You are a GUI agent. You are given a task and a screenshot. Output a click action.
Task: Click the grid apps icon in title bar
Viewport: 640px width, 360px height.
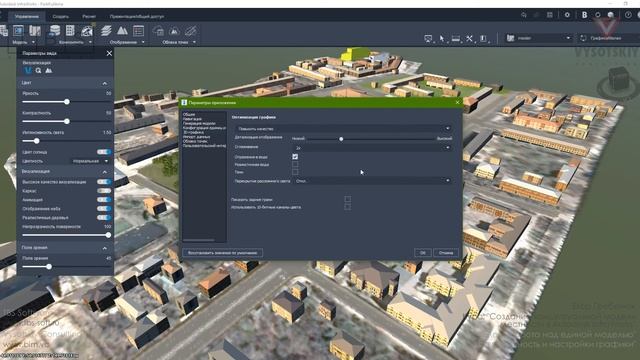click(x=550, y=15)
